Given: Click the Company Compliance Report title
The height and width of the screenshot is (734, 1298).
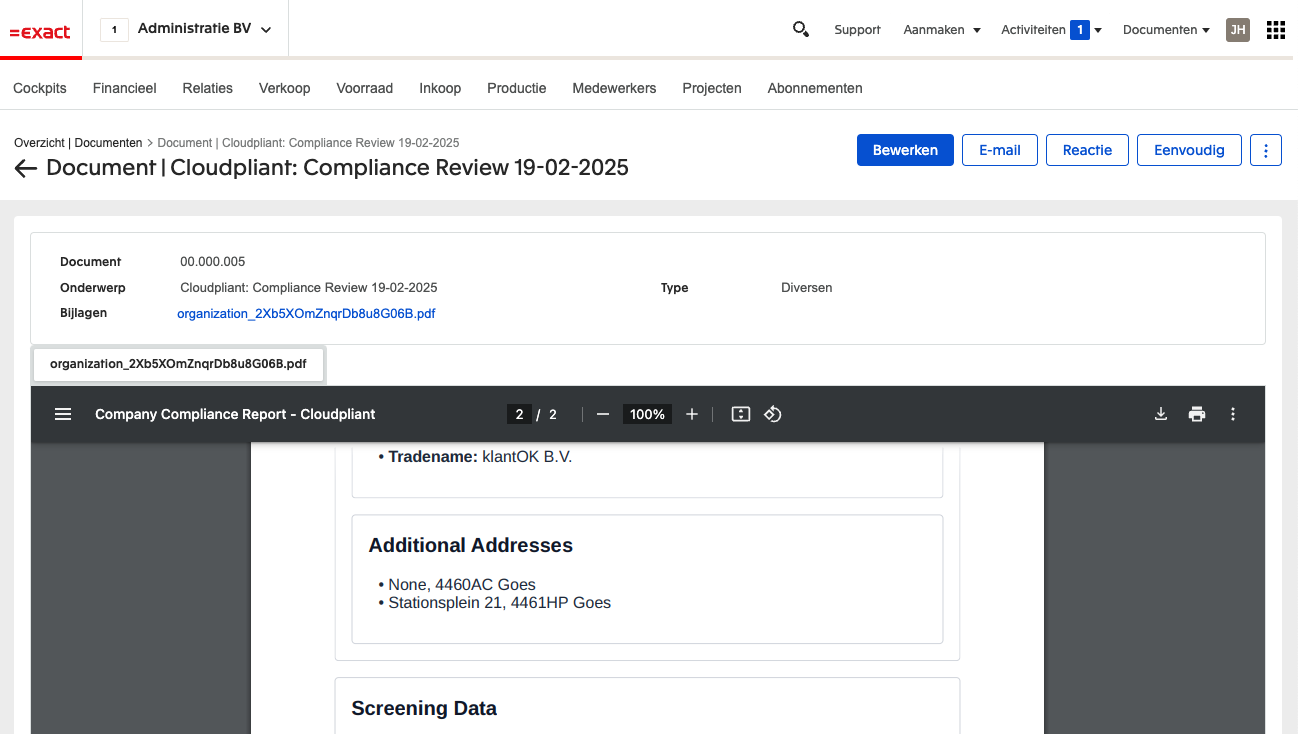Looking at the screenshot, I should (235, 414).
